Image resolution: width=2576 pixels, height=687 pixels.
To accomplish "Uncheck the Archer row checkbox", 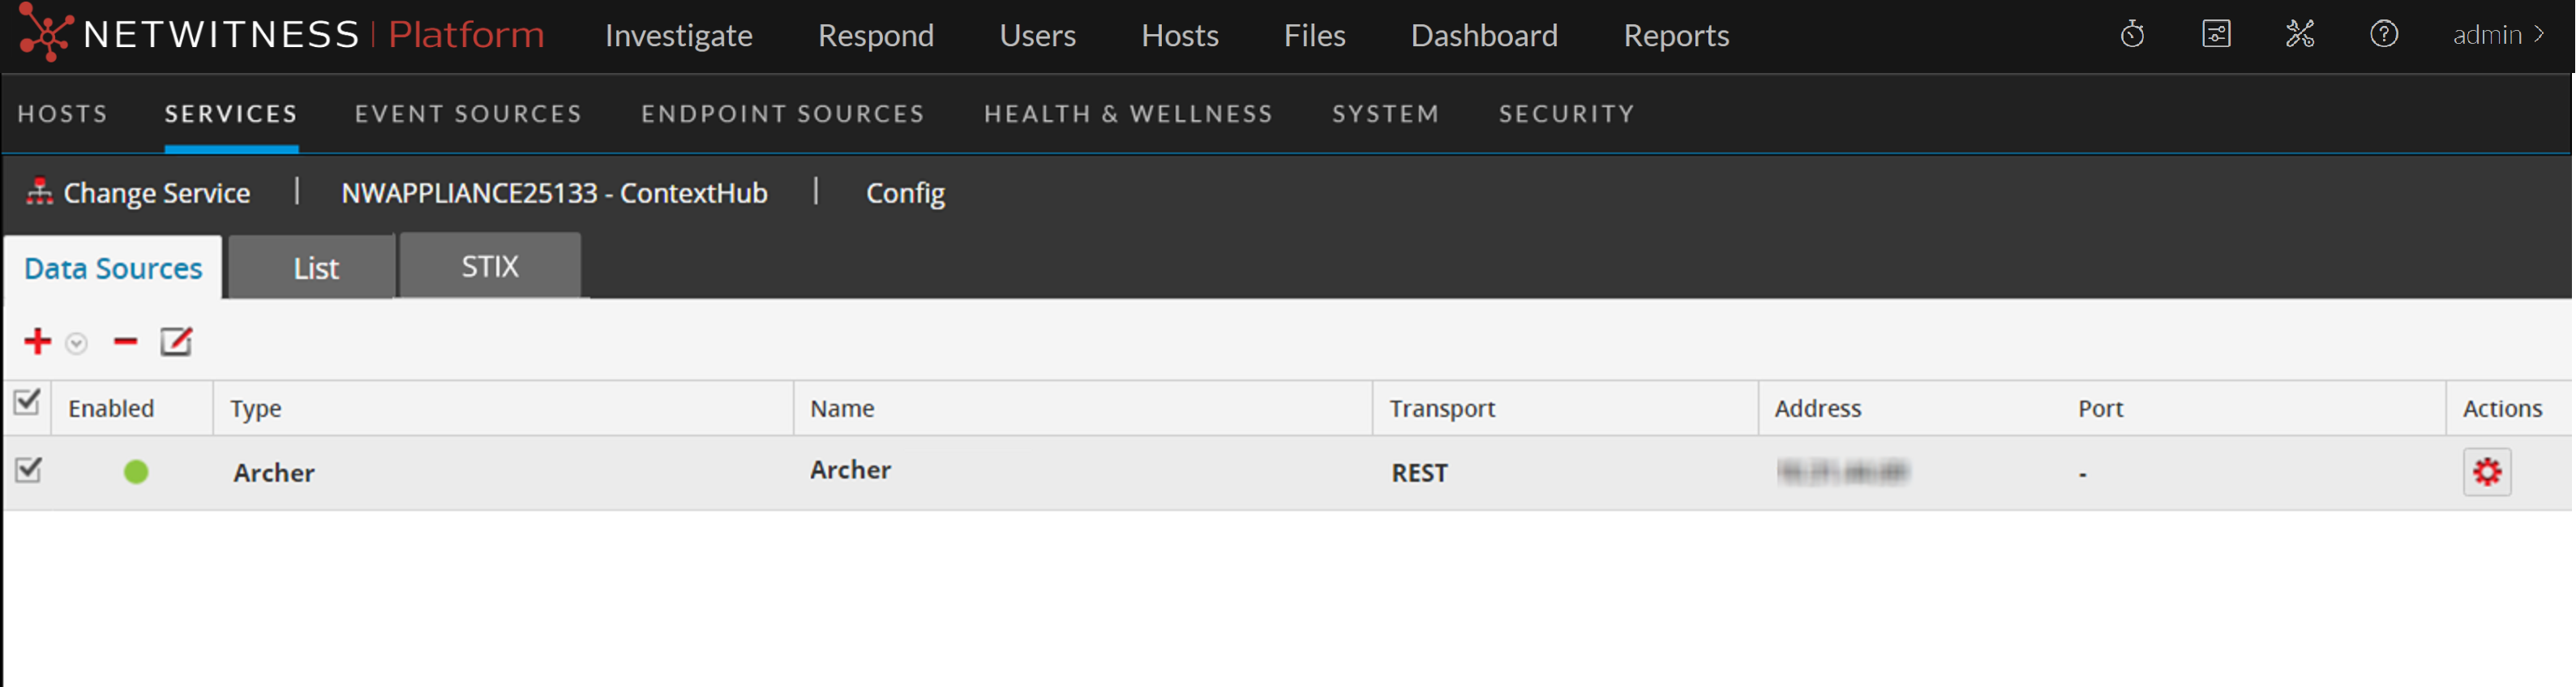I will [28, 470].
